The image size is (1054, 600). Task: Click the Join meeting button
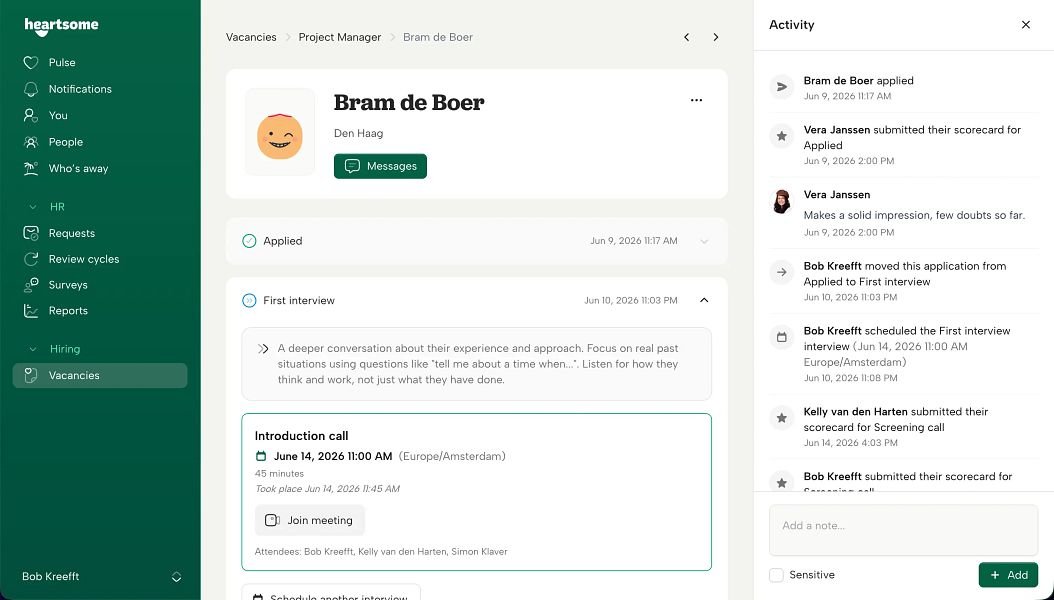pos(310,520)
